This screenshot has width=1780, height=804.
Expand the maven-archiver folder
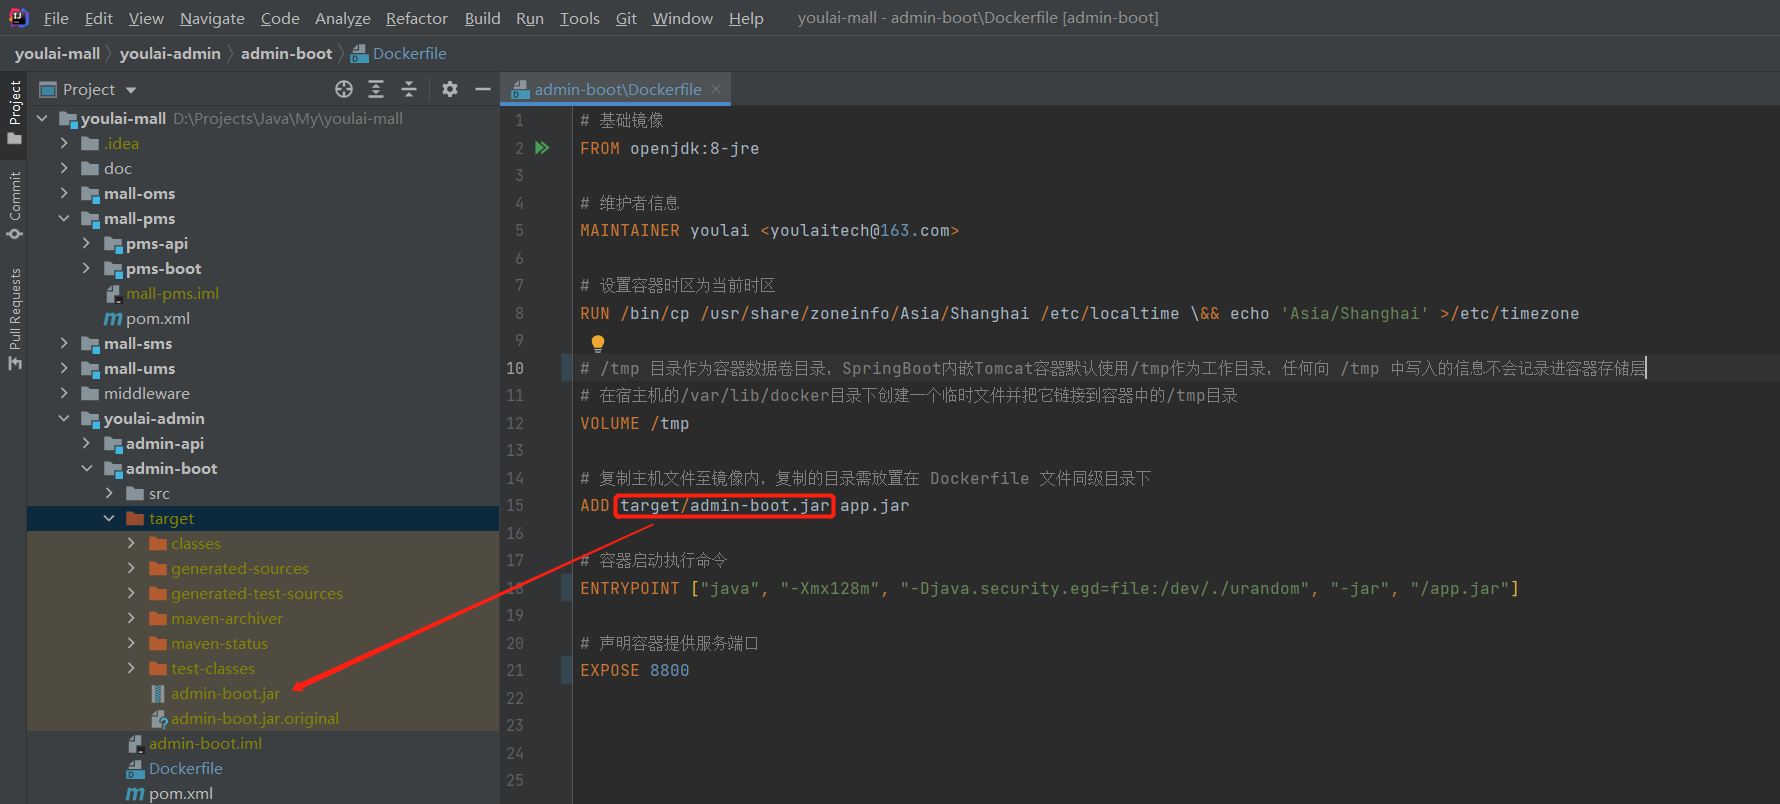131,618
